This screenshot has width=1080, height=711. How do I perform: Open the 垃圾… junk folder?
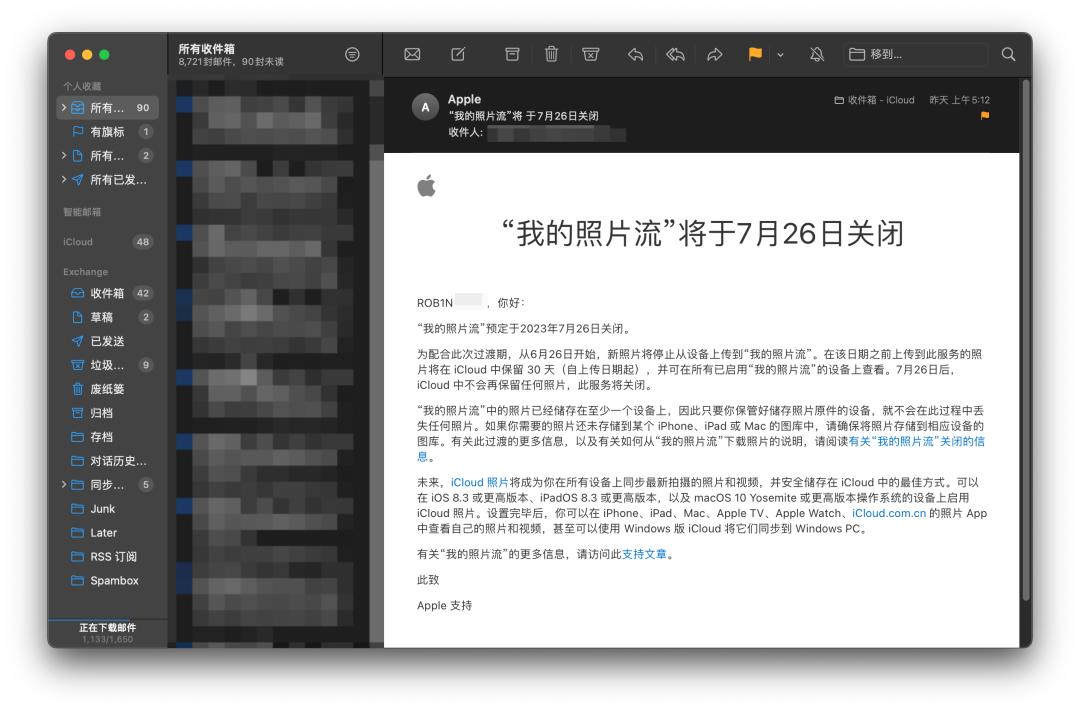pyautogui.click(x=107, y=365)
